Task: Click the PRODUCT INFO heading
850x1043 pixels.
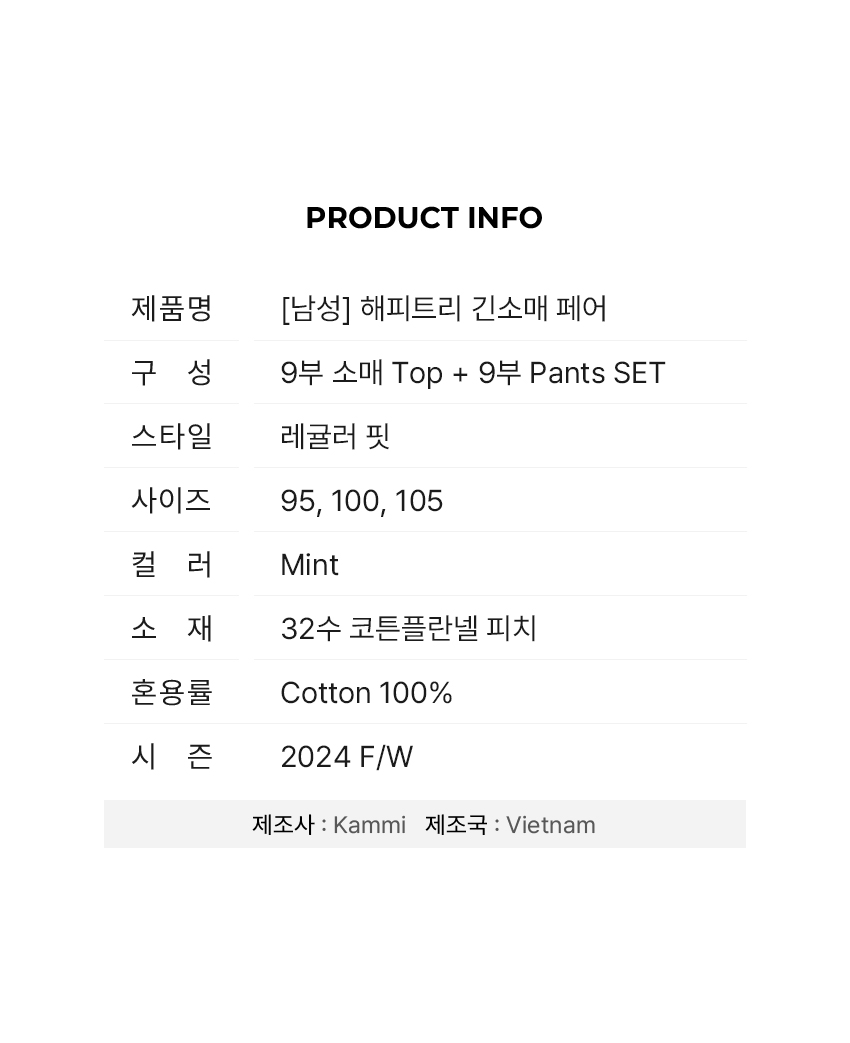Action: point(424,218)
